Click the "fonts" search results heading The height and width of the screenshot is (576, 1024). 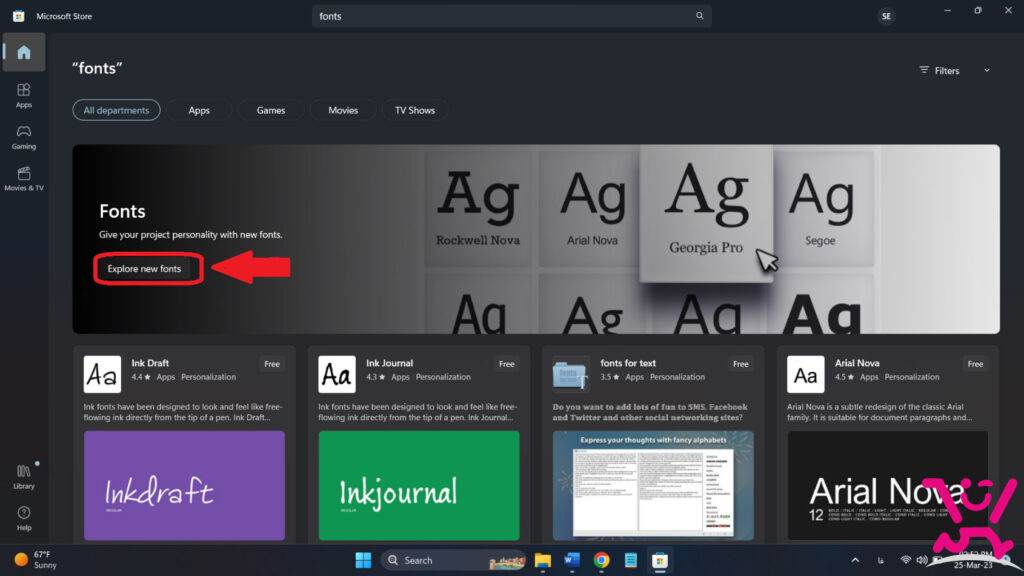click(97, 68)
